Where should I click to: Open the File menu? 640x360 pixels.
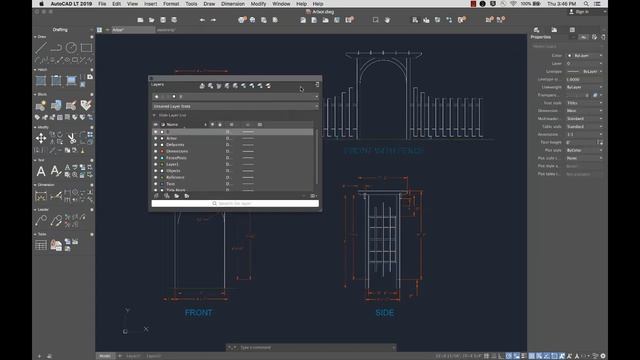coord(102,4)
